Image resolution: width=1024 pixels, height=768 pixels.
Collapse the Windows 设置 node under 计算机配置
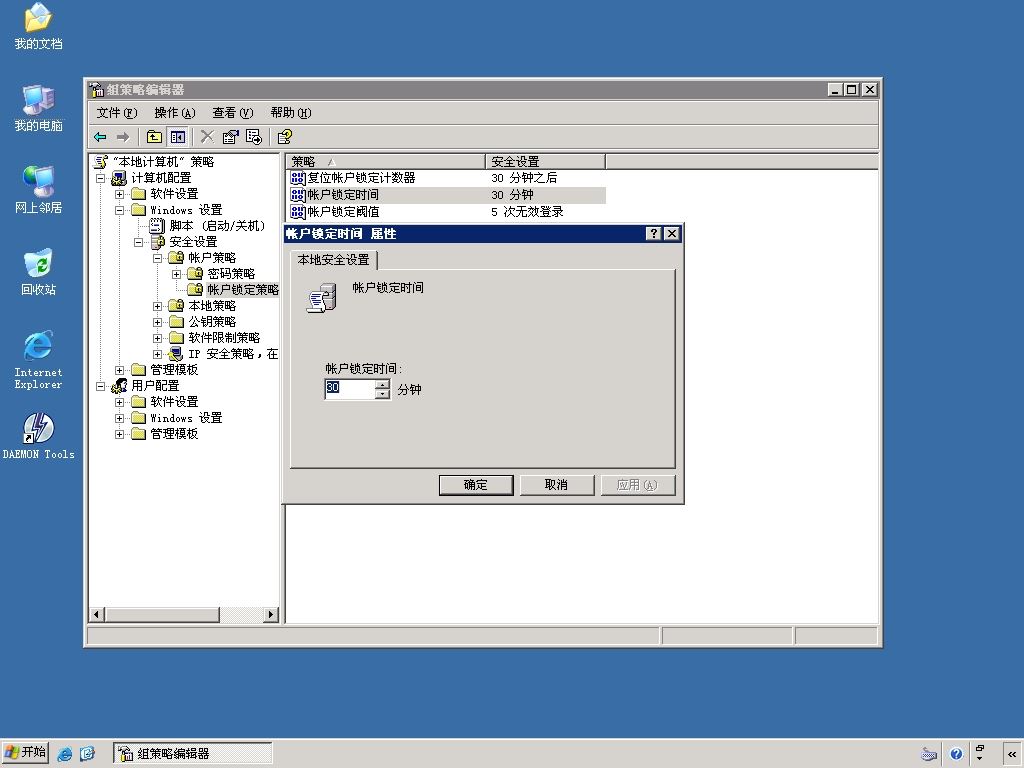tap(120, 210)
